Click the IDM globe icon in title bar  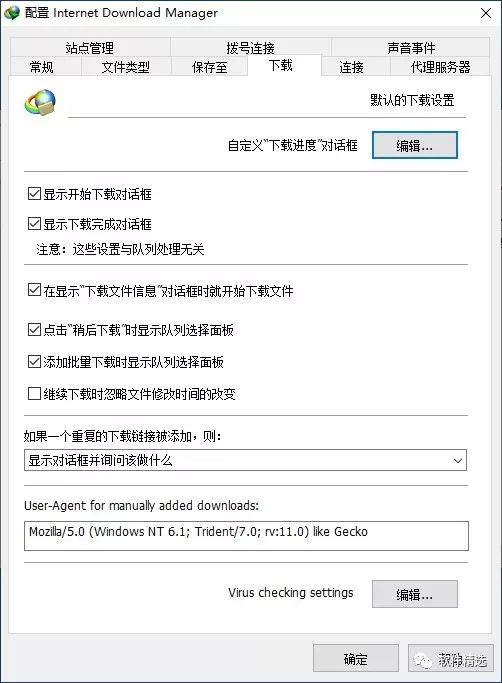(x=12, y=13)
